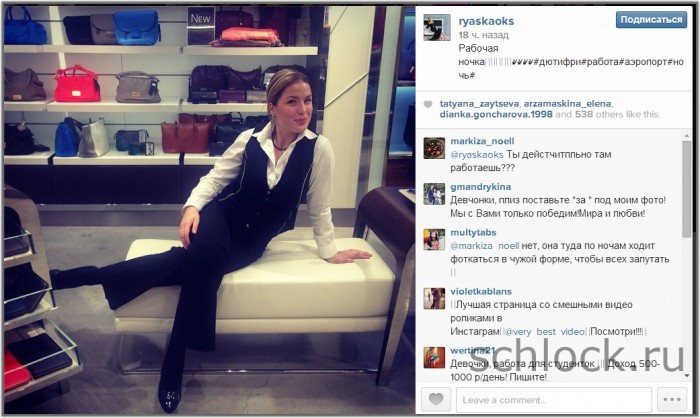Viewport: 700px width, 418px height.
Task: Click the comments scrollbar thumb
Action: click(687, 189)
